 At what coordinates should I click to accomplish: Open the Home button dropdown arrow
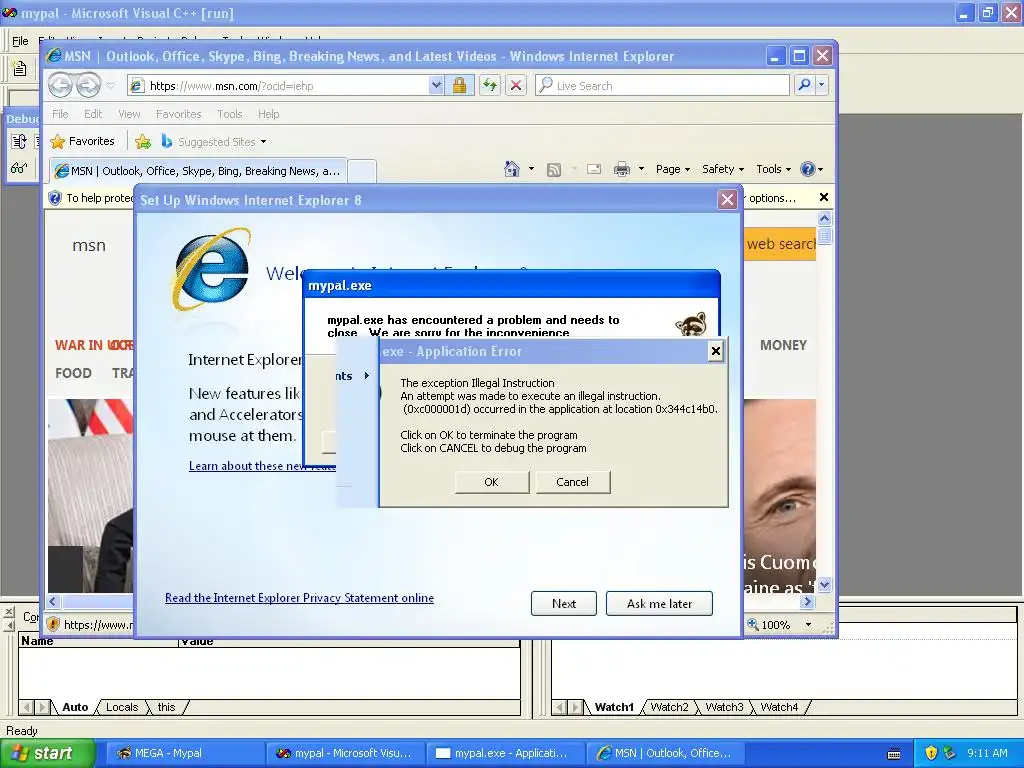(x=531, y=169)
